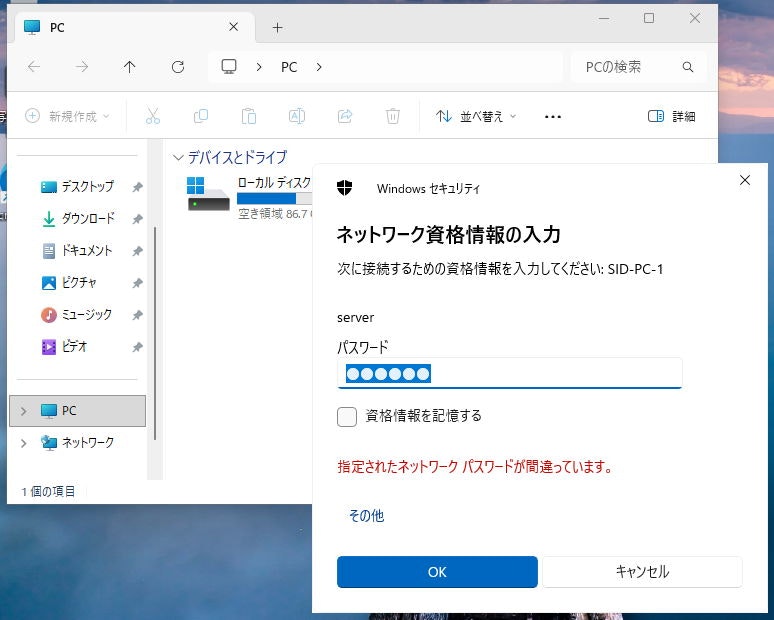Click the Windows Security shield icon
This screenshot has height=620, width=774.
(x=345, y=188)
